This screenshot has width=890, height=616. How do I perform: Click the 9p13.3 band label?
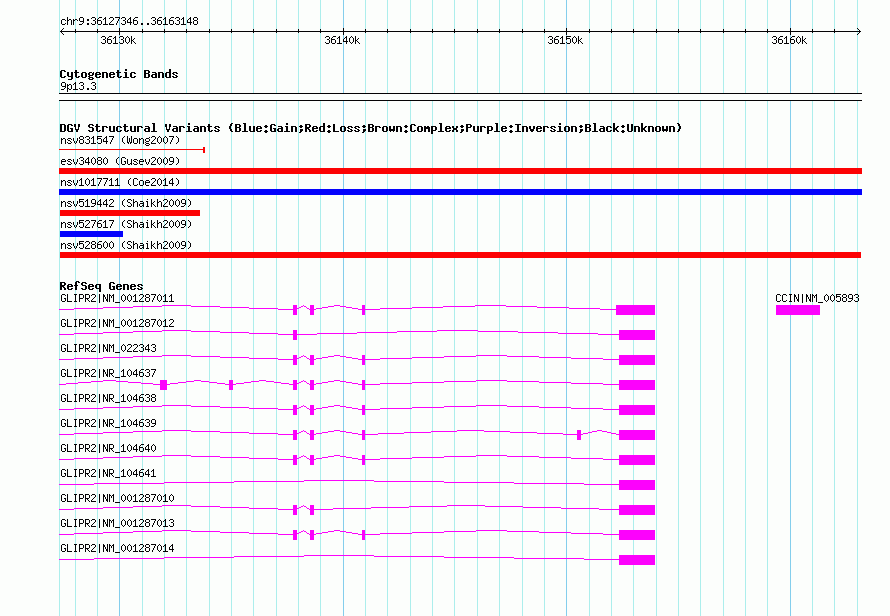(x=78, y=87)
